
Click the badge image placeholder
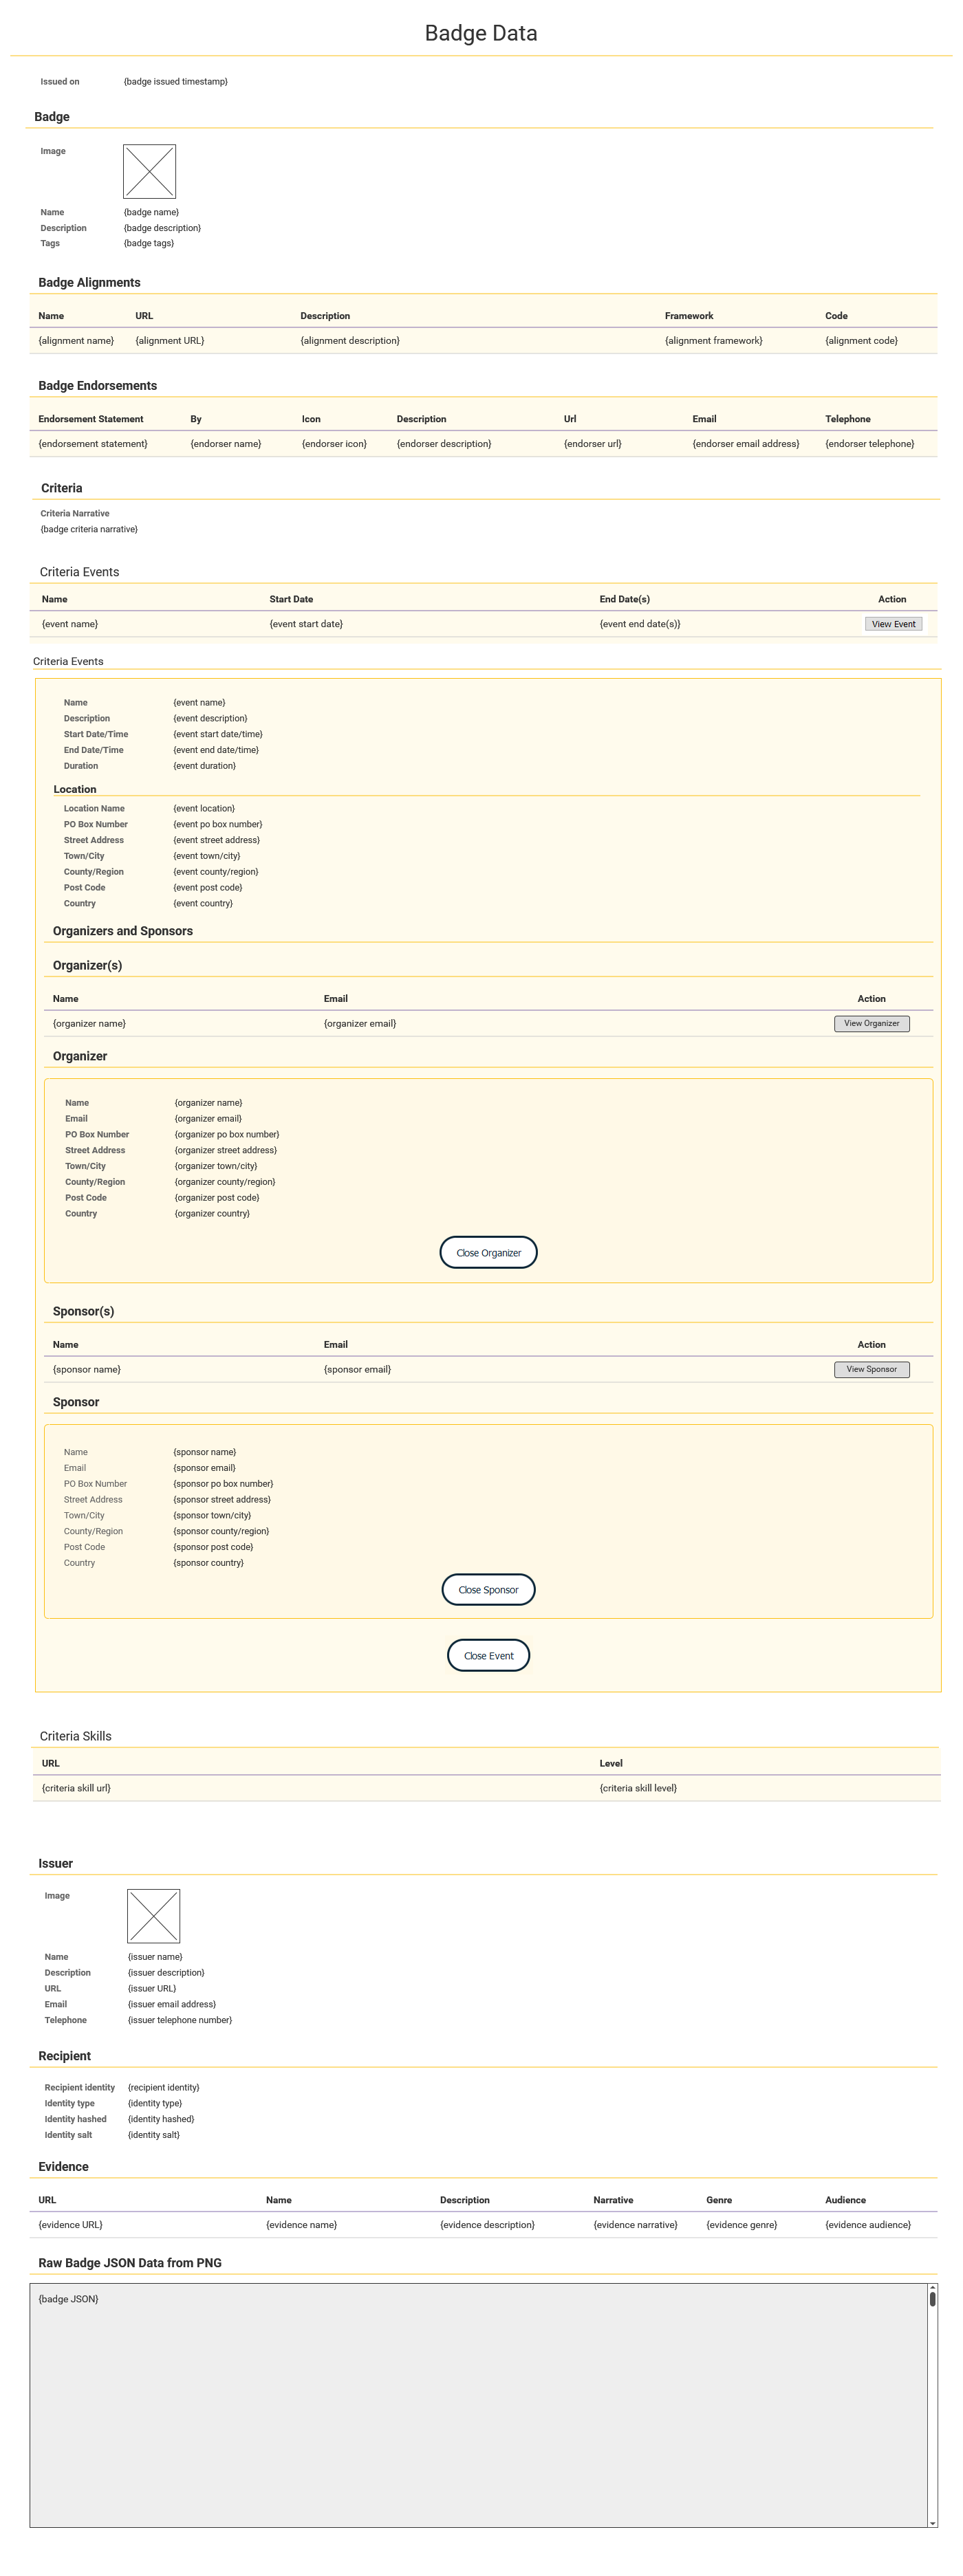coord(149,171)
